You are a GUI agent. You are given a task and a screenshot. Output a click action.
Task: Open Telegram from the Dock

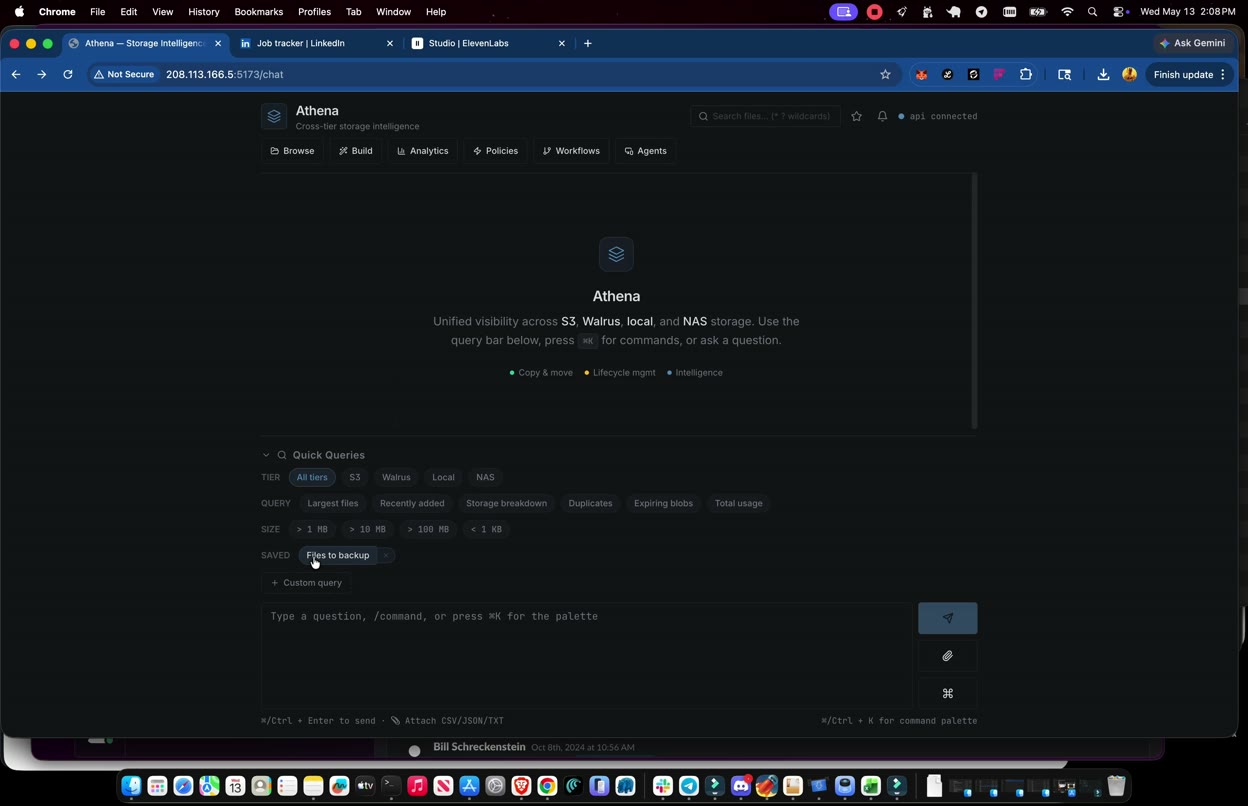click(688, 786)
